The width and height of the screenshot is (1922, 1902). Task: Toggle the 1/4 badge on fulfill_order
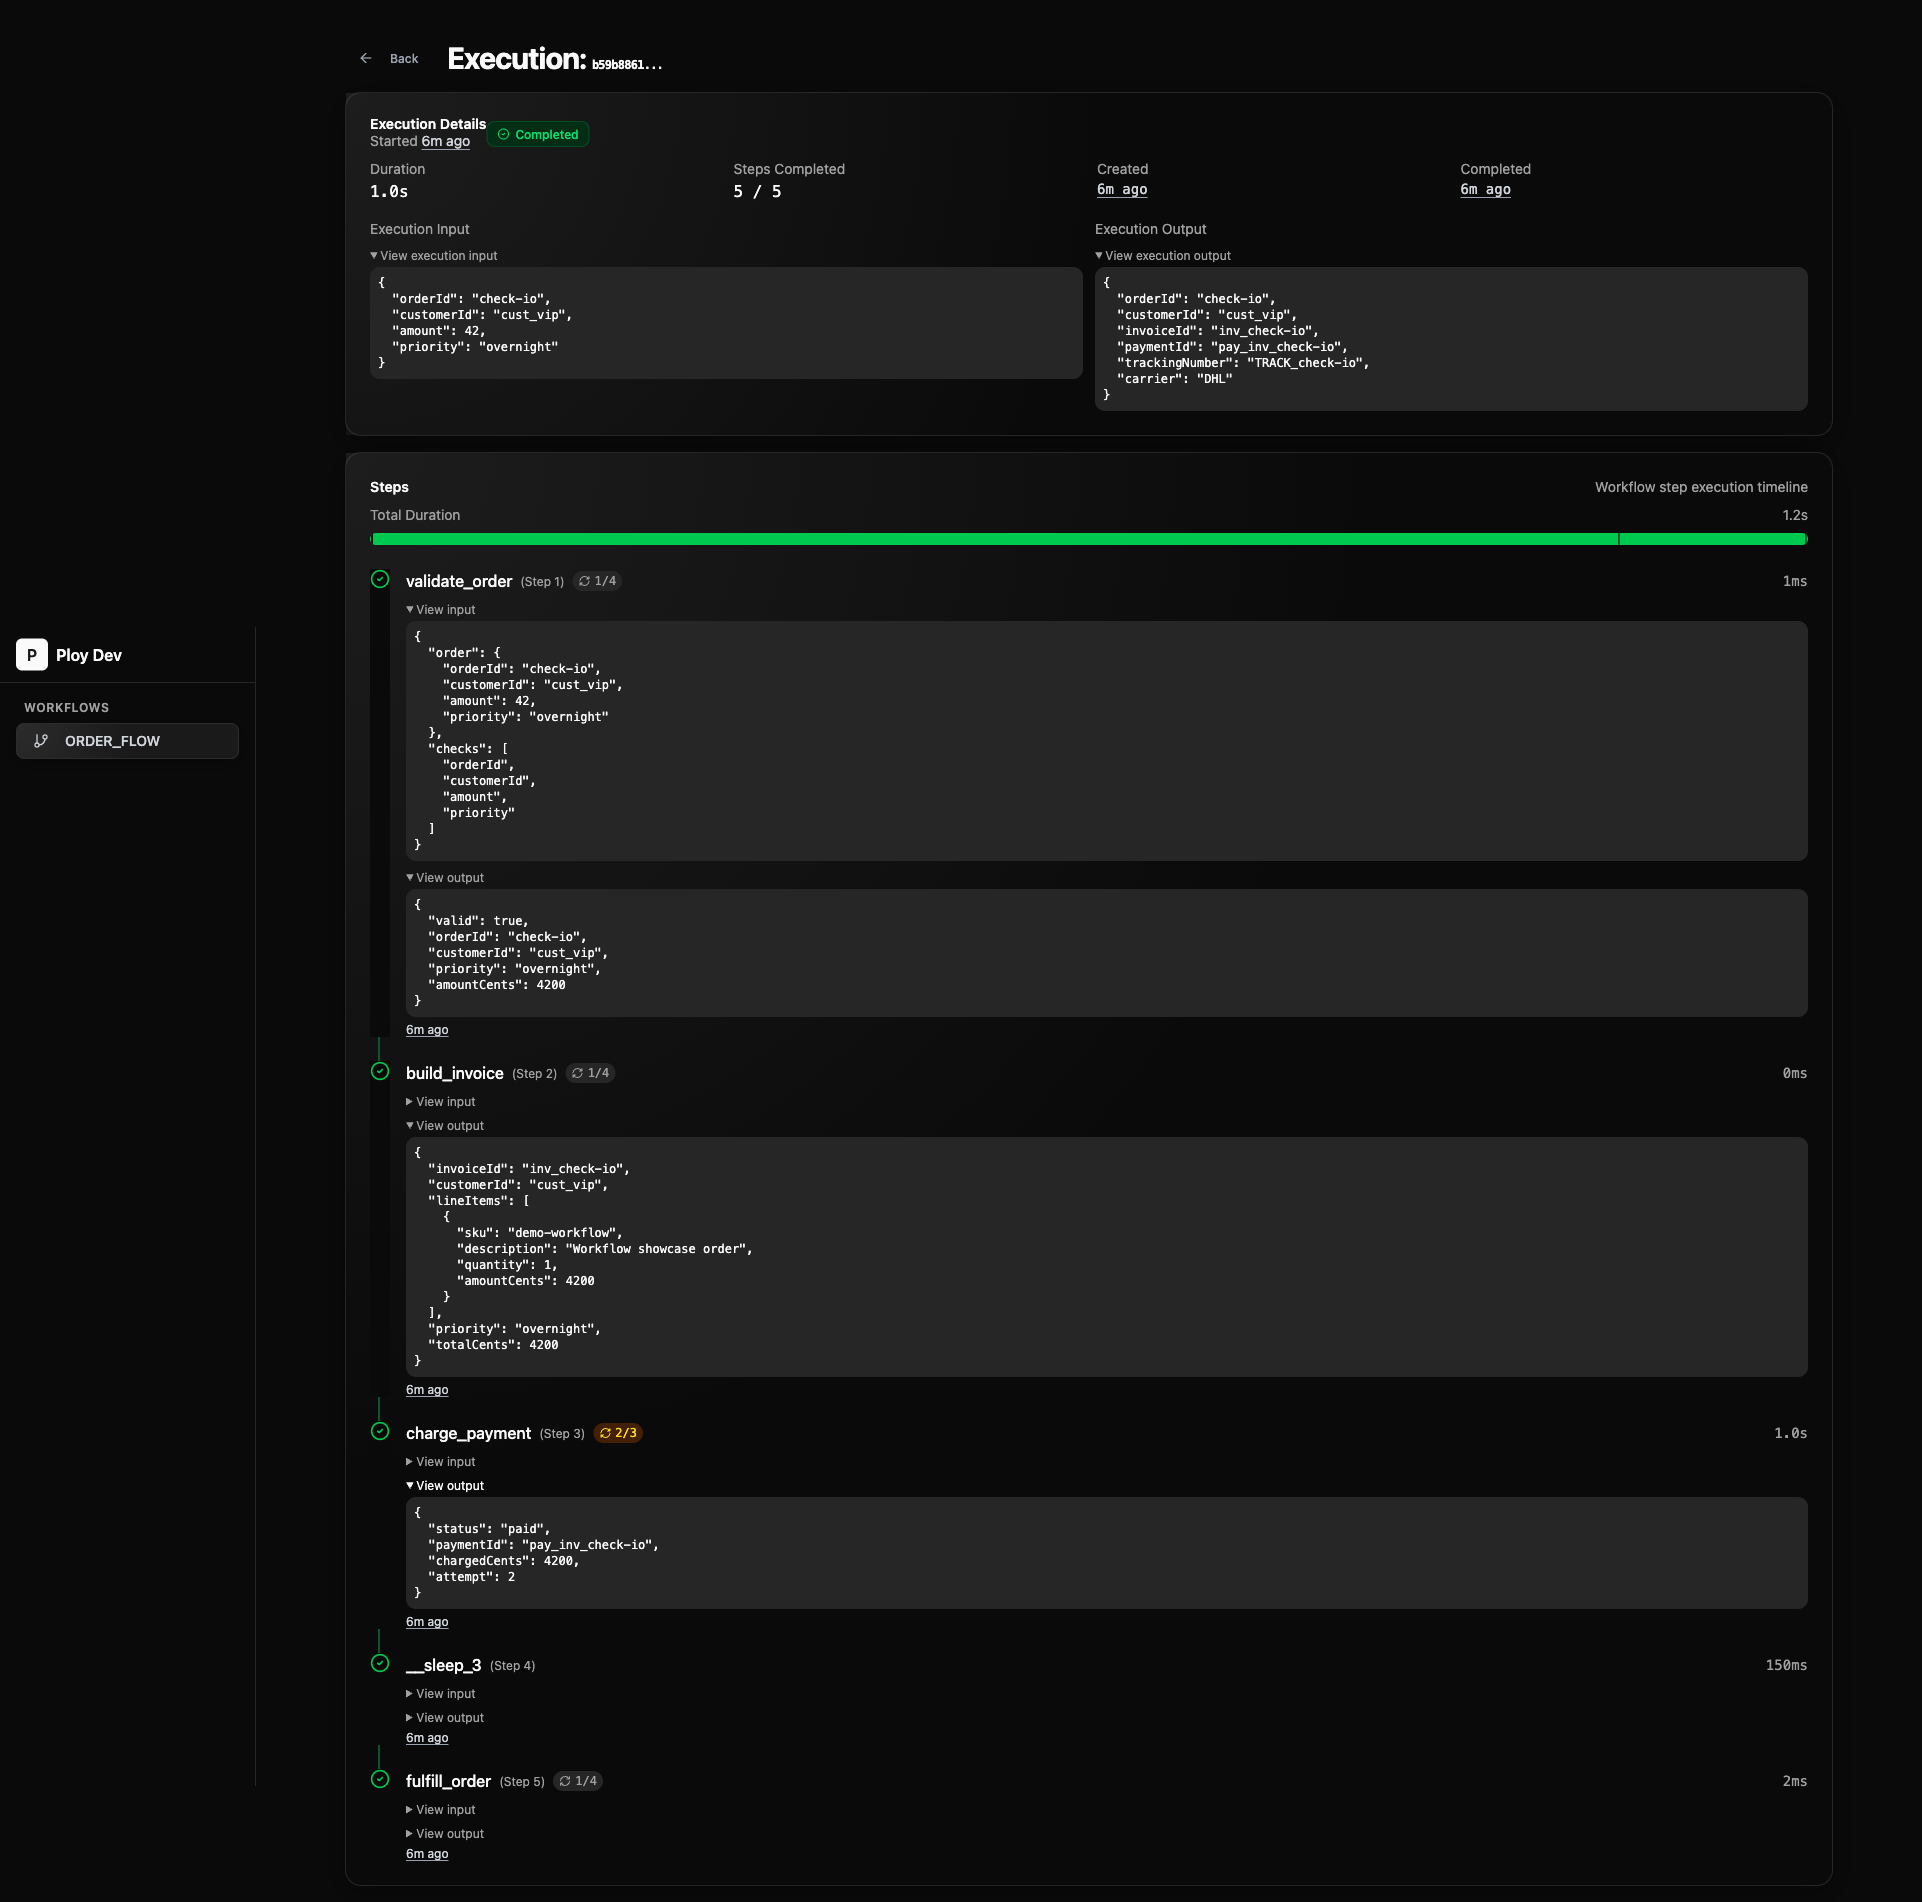577,1780
